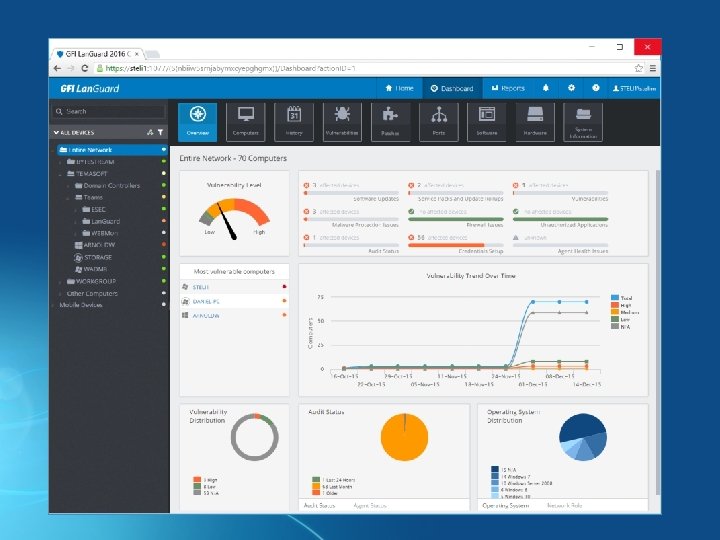Click the browser address bar URL
This screenshot has height=540, width=720.
tap(230, 68)
